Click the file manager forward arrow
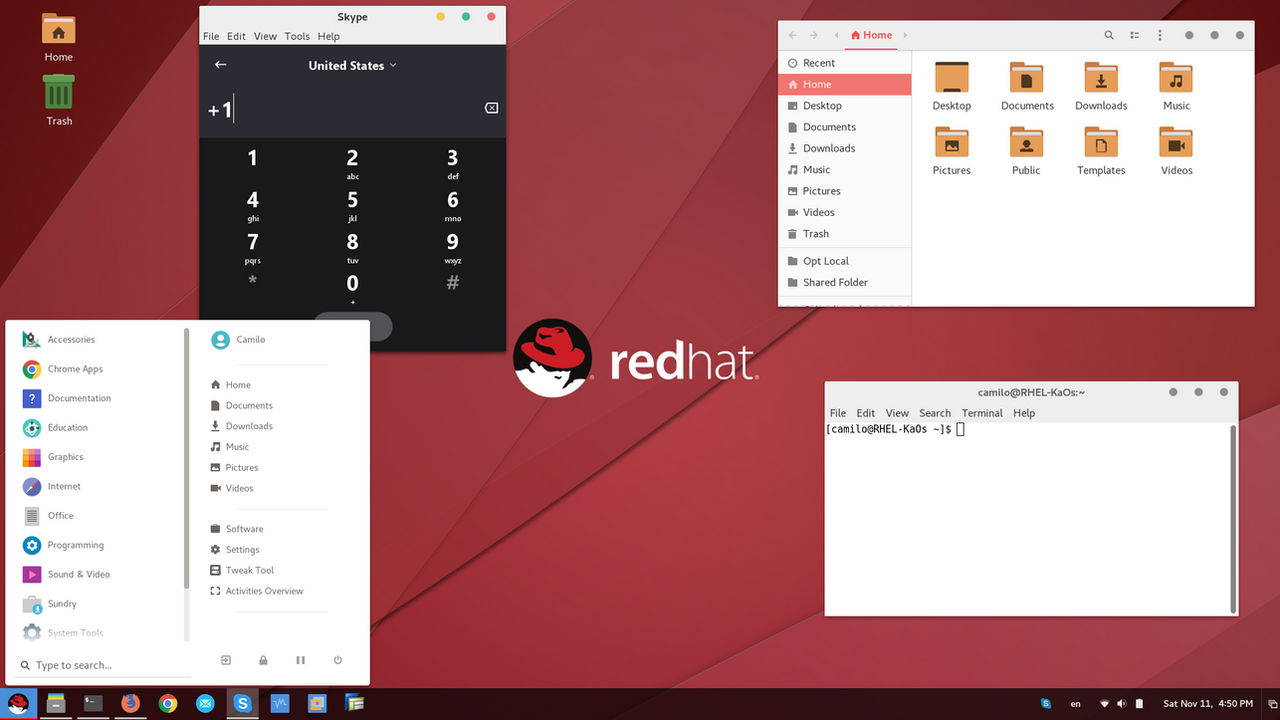Image resolution: width=1280 pixels, height=720 pixels. point(814,35)
